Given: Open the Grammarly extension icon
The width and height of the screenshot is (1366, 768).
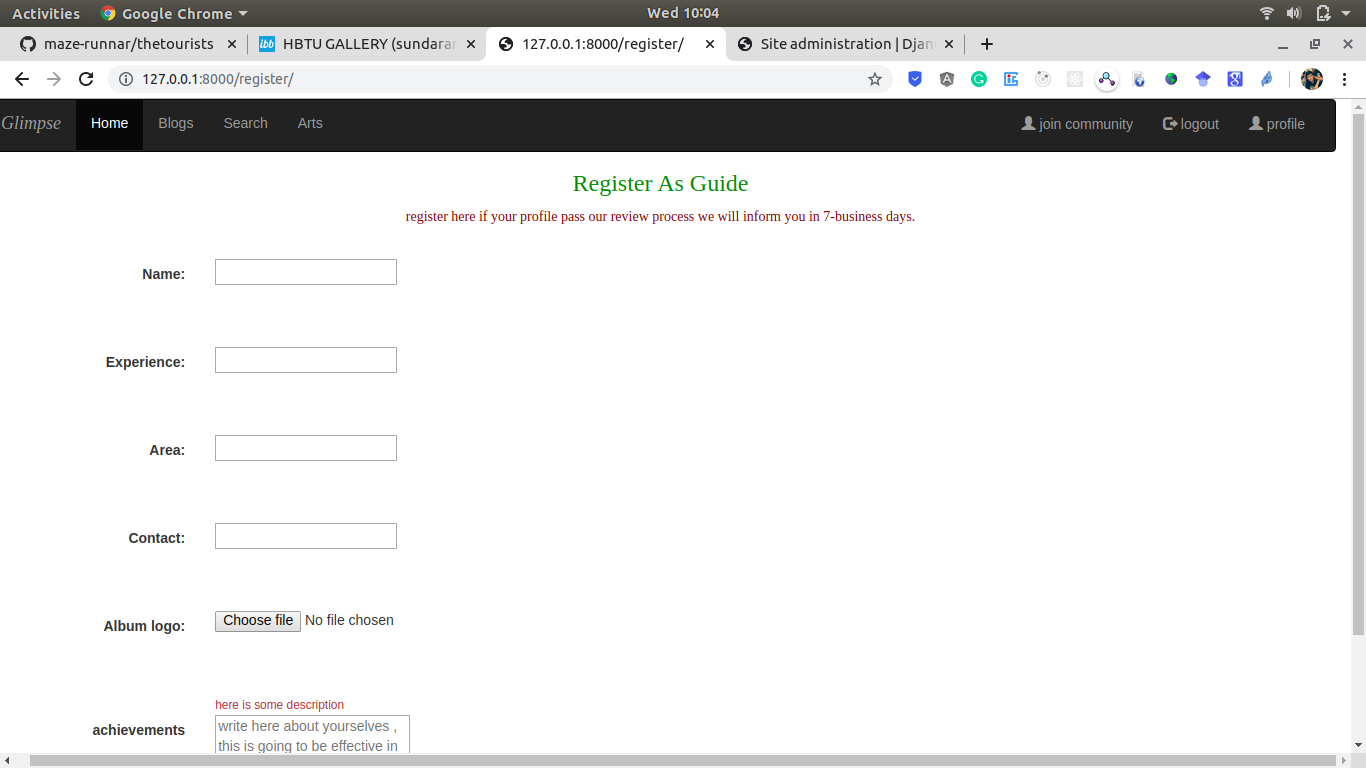Looking at the screenshot, I should click(979, 78).
